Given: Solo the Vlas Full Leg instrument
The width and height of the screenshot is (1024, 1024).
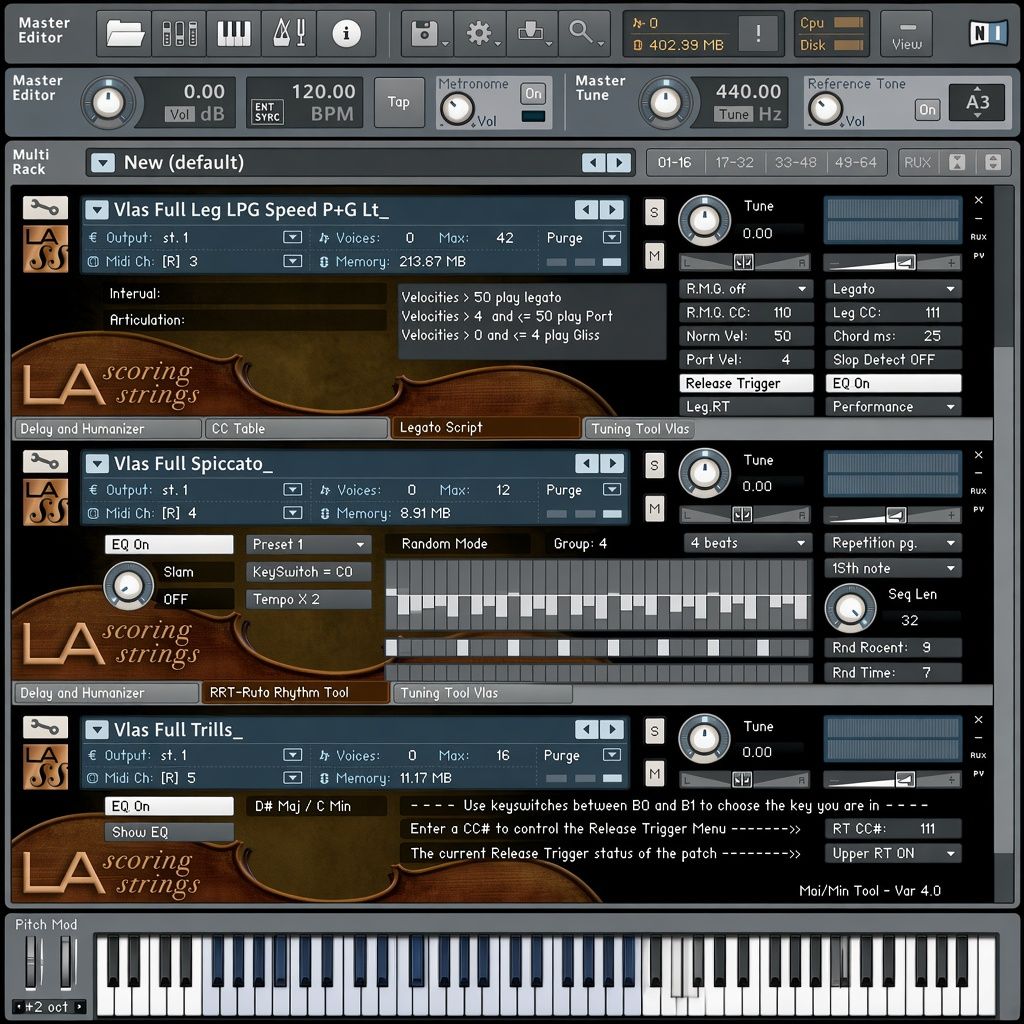Looking at the screenshot, I should (654, 212).
